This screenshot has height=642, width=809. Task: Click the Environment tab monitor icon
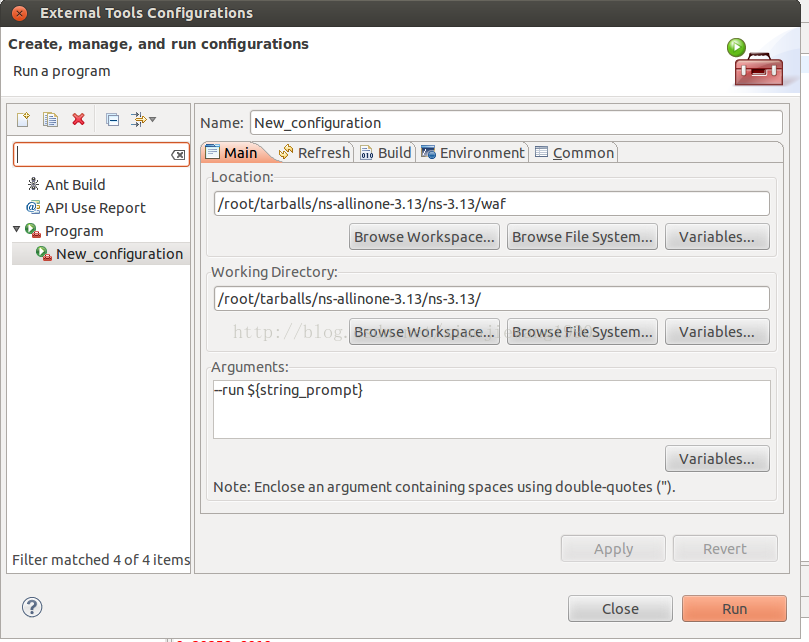(x=428, y=152)
